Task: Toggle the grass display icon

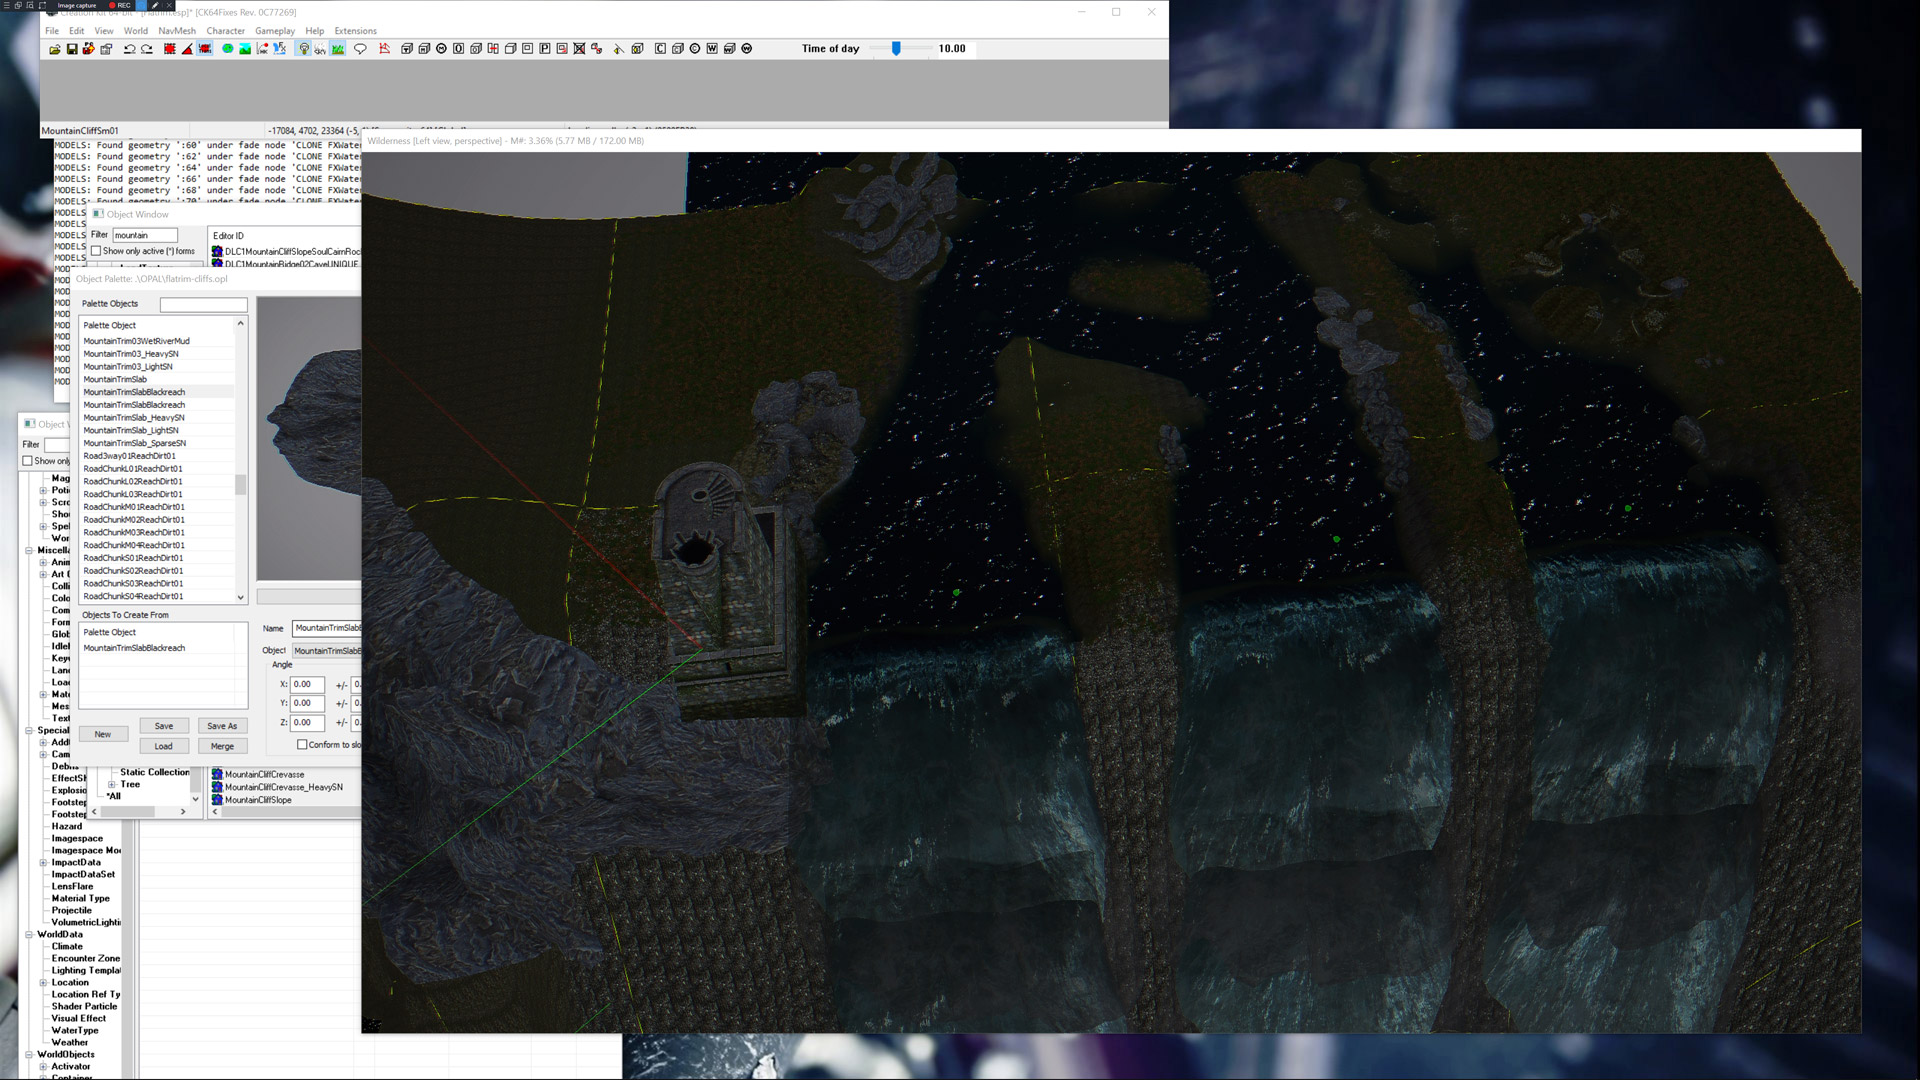Action: coord(338,49)
